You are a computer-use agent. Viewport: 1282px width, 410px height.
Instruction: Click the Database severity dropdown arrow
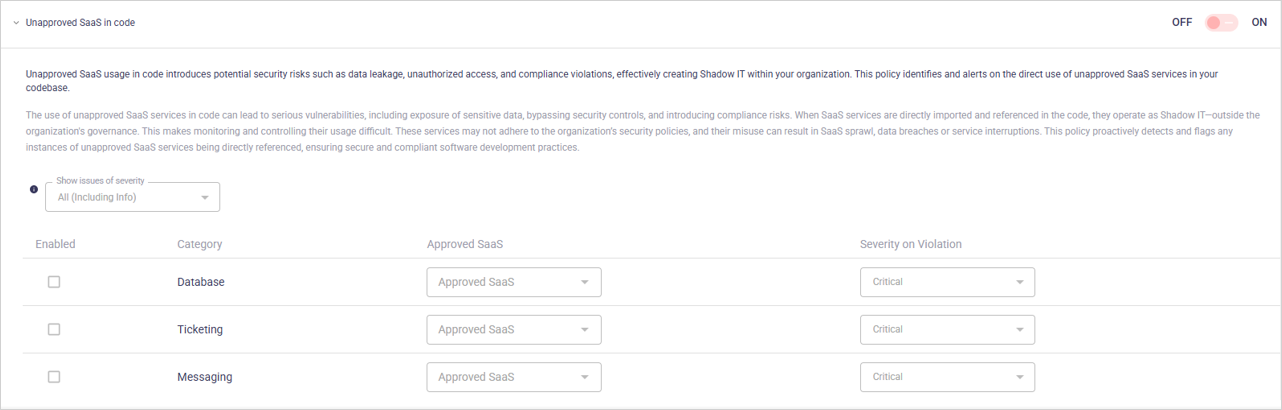point(1019,282)
